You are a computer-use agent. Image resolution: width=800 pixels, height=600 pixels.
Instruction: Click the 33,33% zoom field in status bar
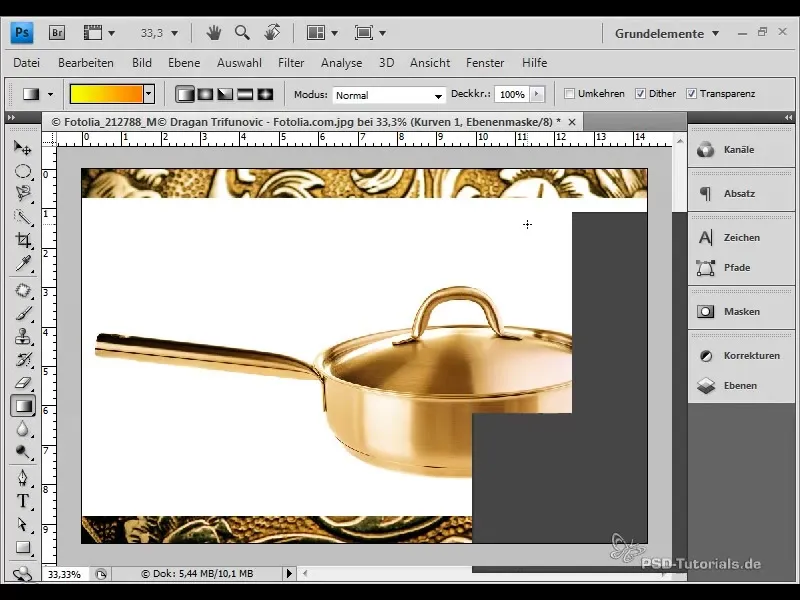pyautogui.click(x=65, y=574)
